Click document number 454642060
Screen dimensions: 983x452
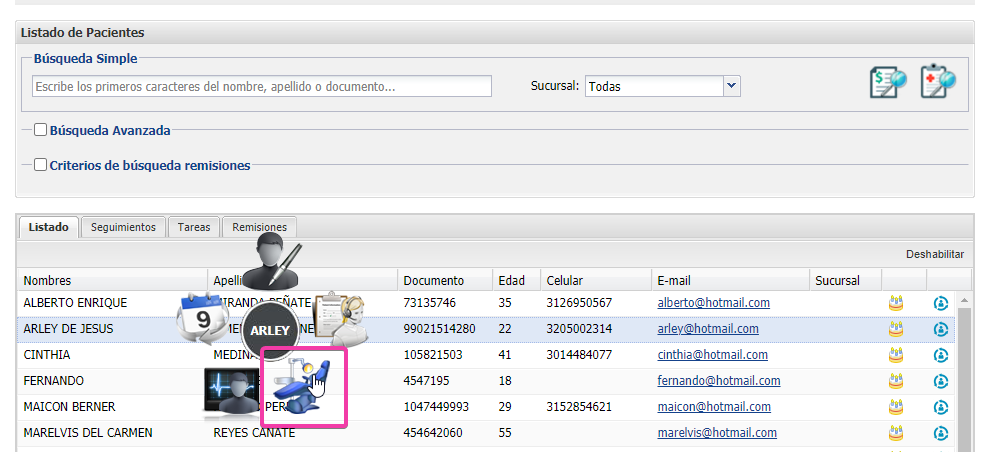click(433, 433)
